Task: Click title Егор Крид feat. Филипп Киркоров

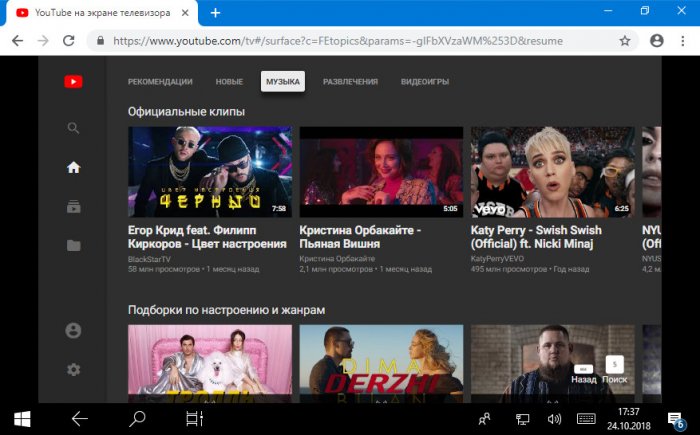Action: [207, 237]
